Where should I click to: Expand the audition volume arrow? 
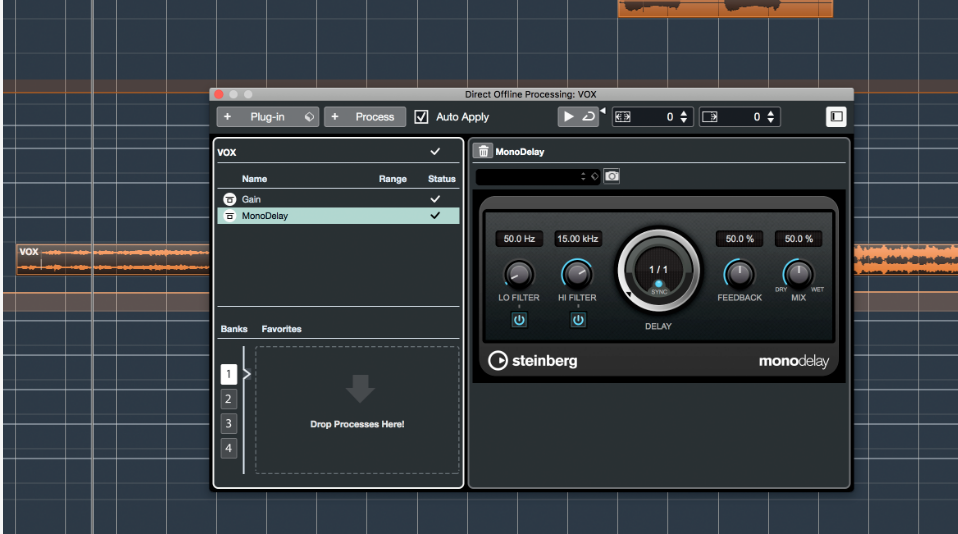pos(603,111)
